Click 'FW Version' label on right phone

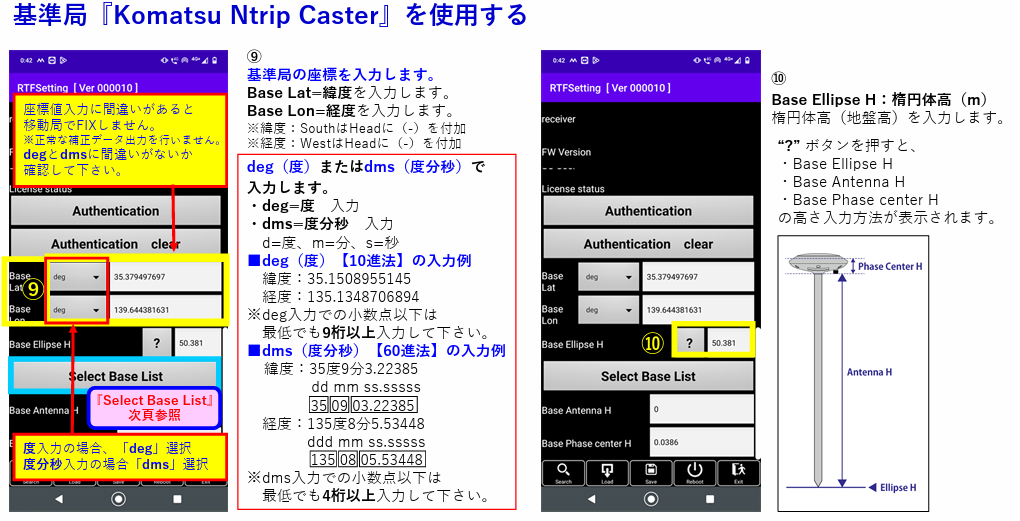[567, 152]
